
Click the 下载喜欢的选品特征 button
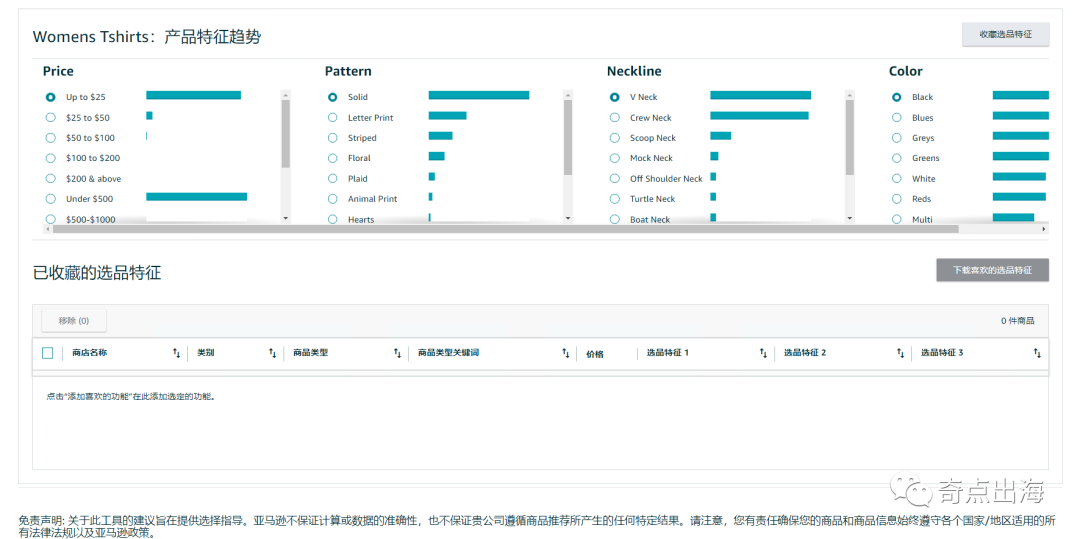coord(991,270)
